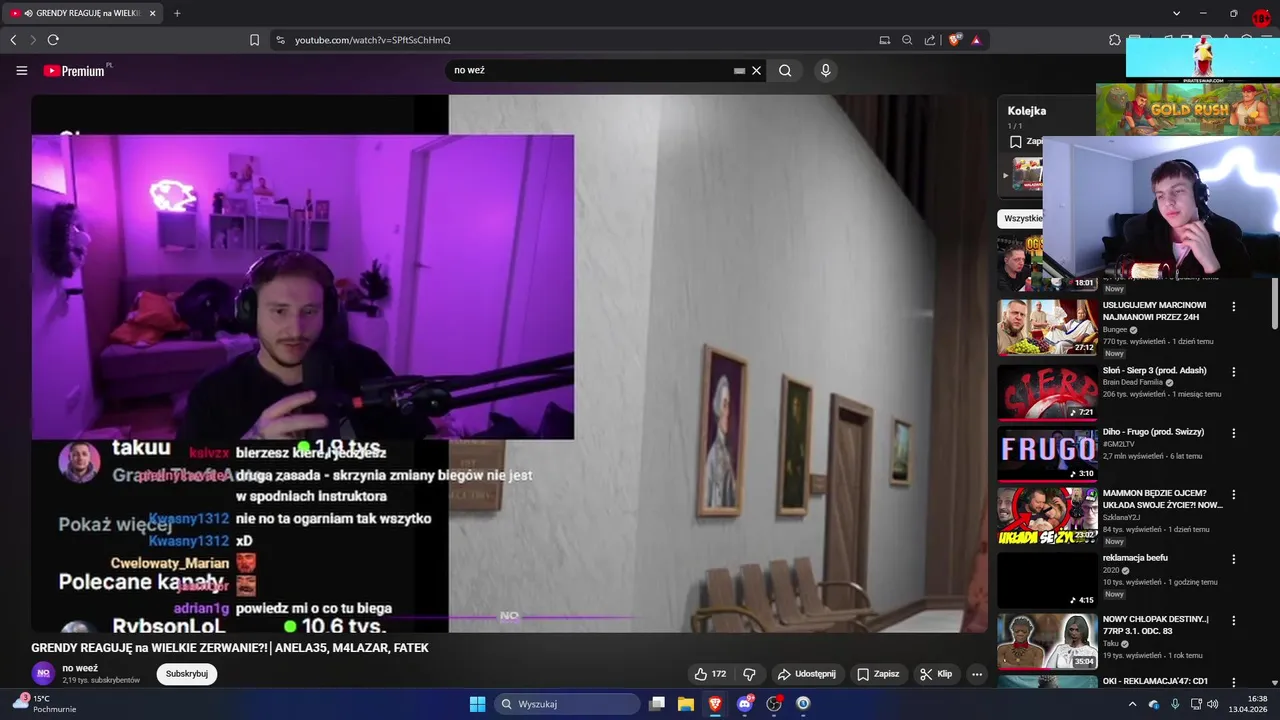
Task: Open the Windows Start menu
Action: click(x=477, y=704)
